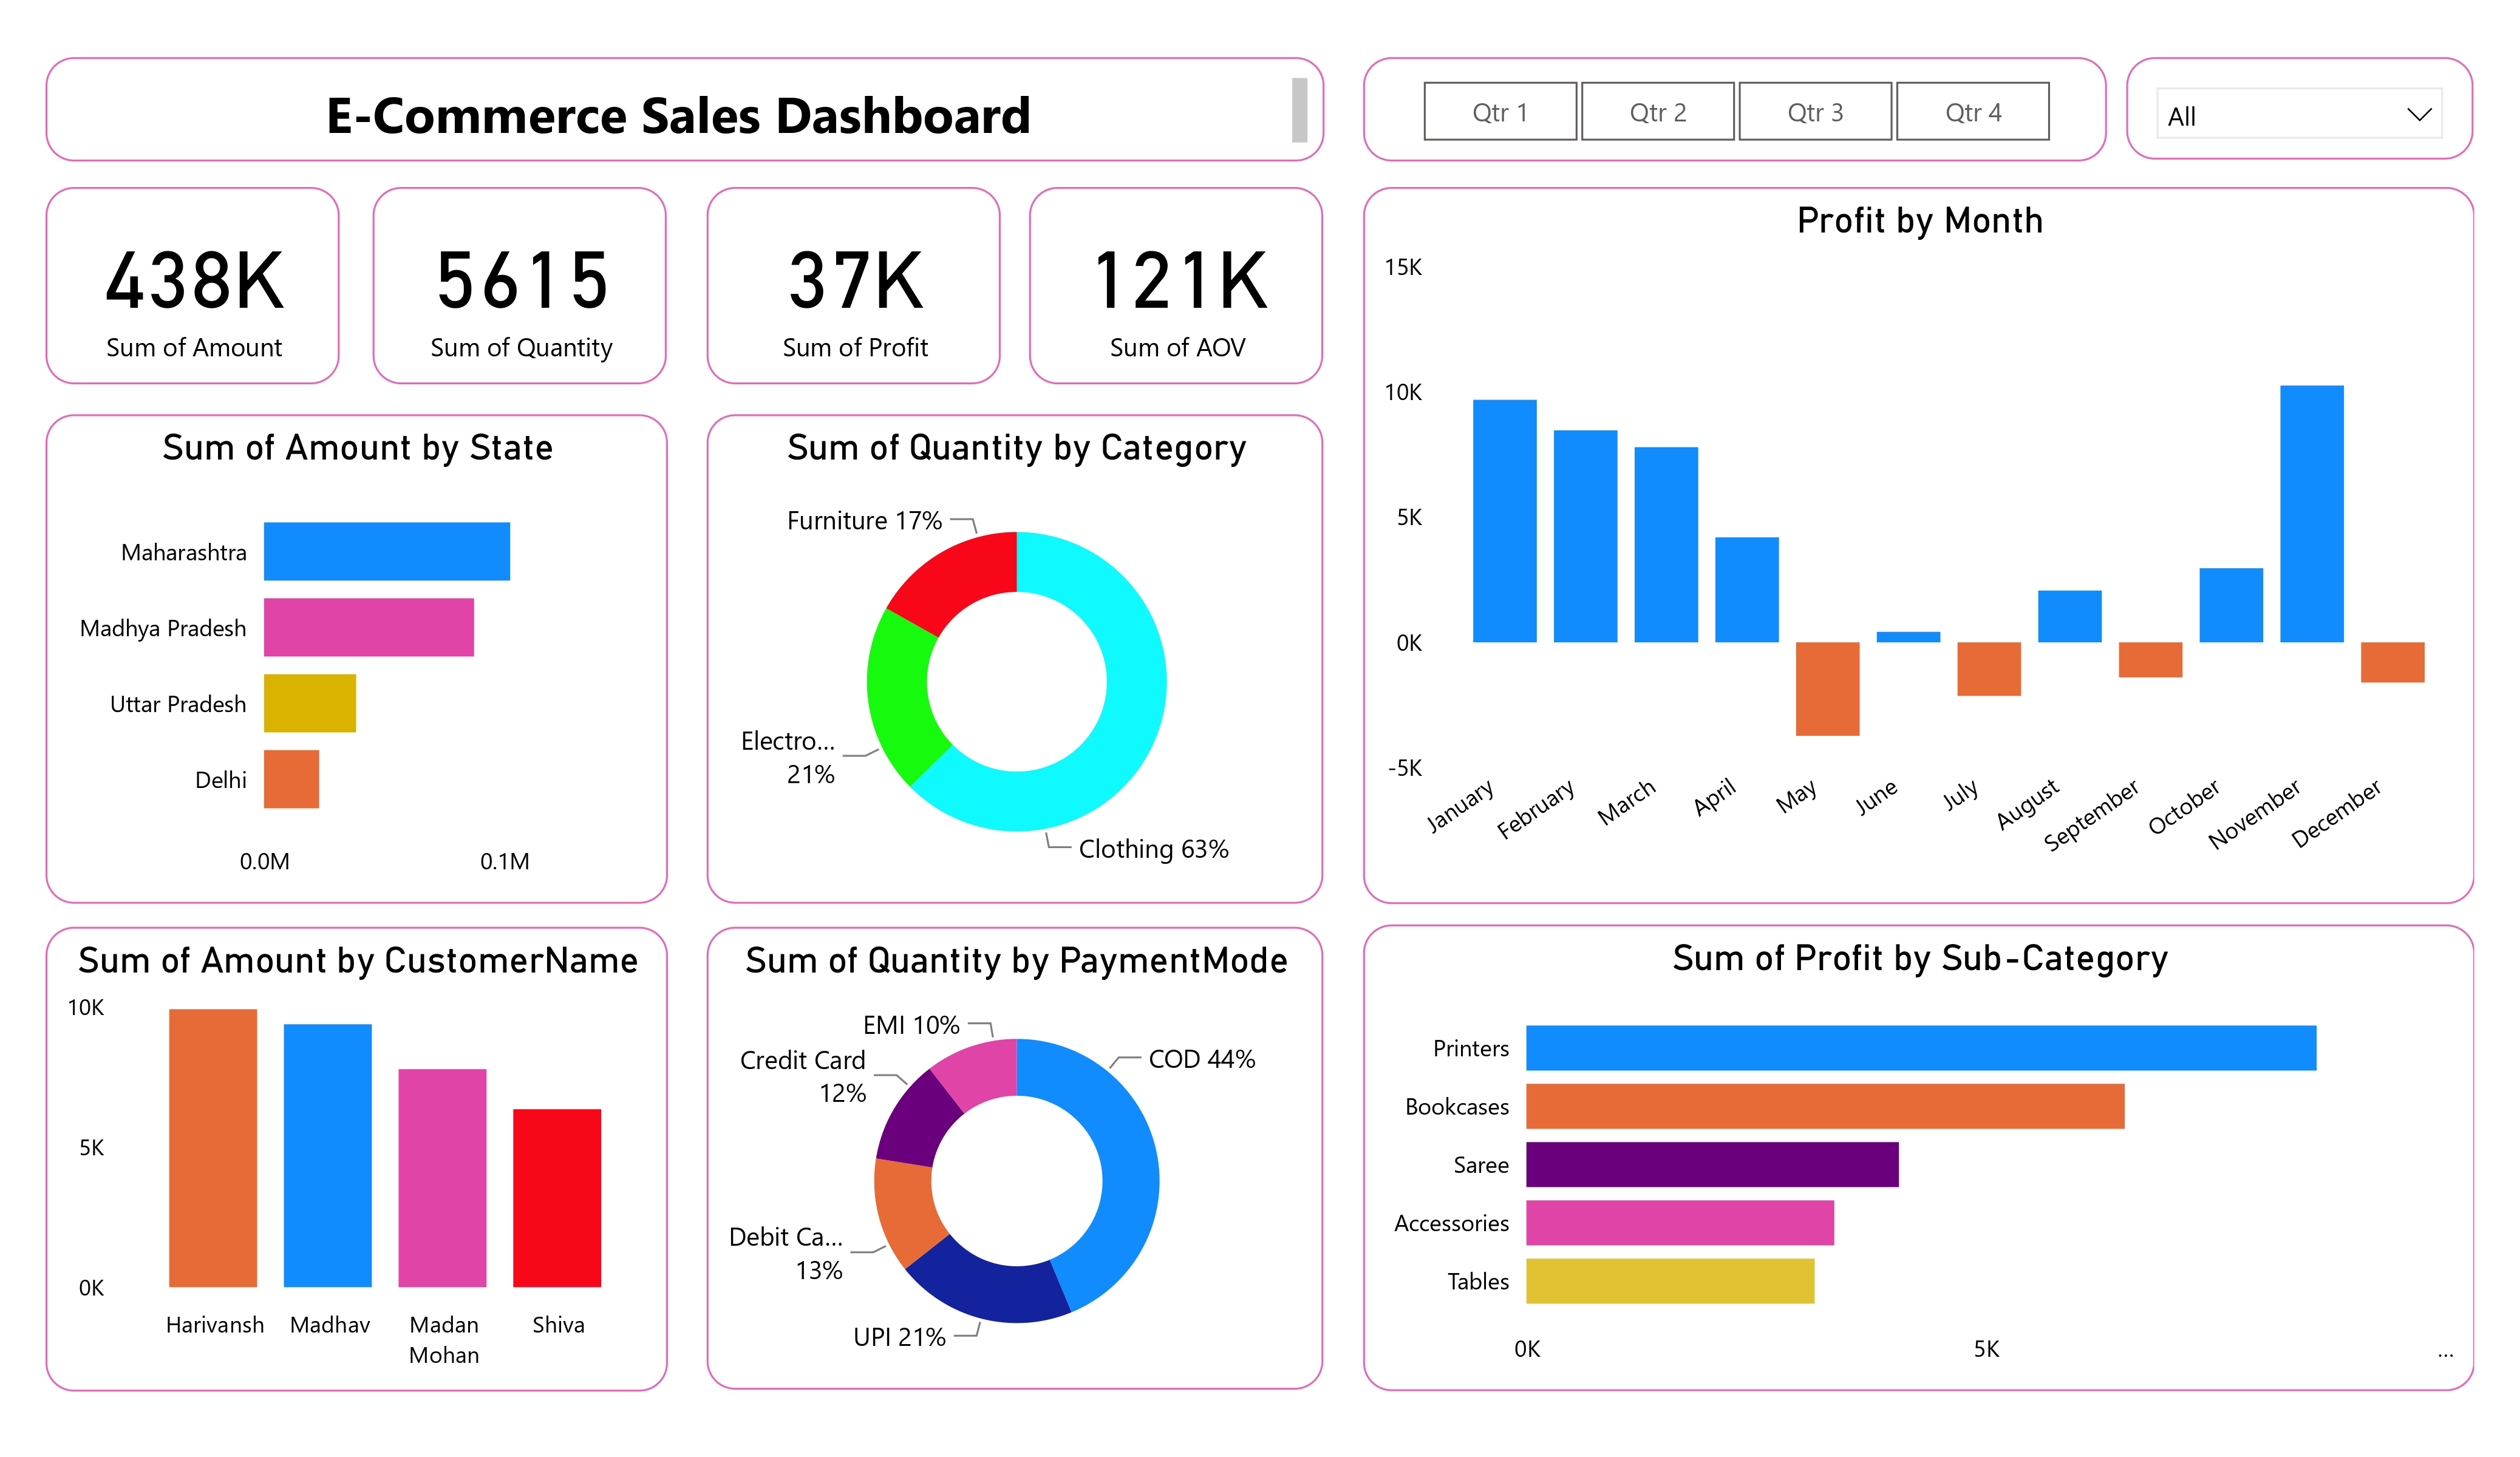Click the Sum of Quantity KPI card
The image size is (2520, 1457).
(x=520, y=287)
